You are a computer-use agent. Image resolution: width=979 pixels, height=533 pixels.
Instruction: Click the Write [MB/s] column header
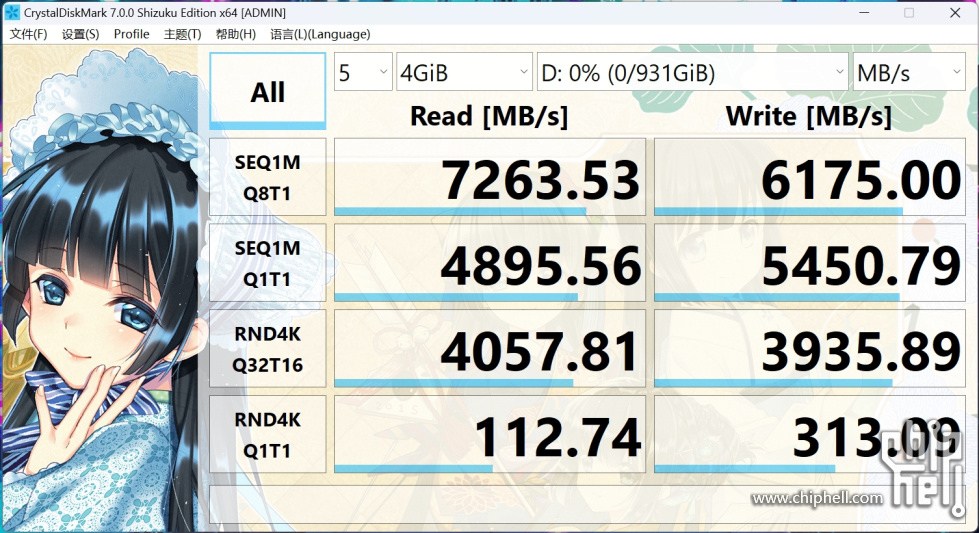(x=809, y=116)
